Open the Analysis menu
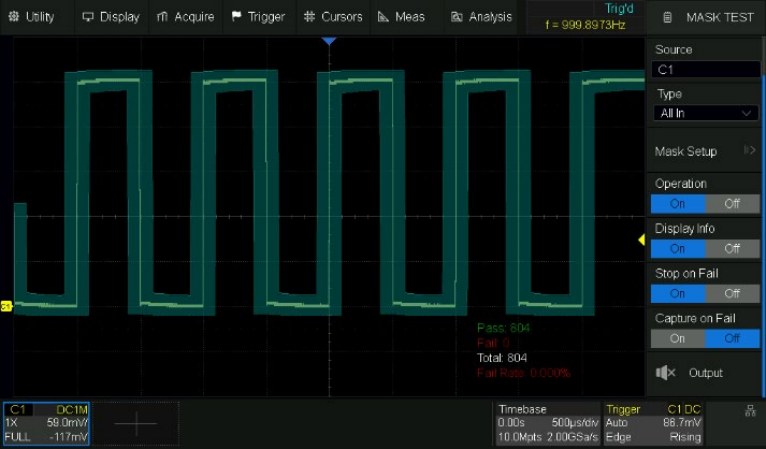The image size is (766, 449). 481,17
